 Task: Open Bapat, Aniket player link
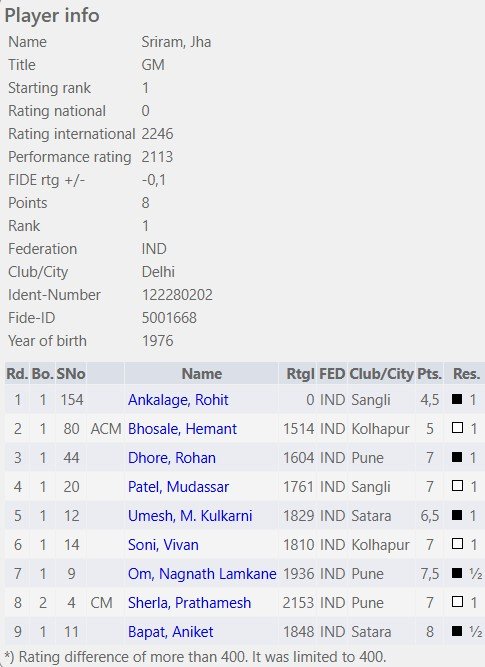[x=171, y=631]
